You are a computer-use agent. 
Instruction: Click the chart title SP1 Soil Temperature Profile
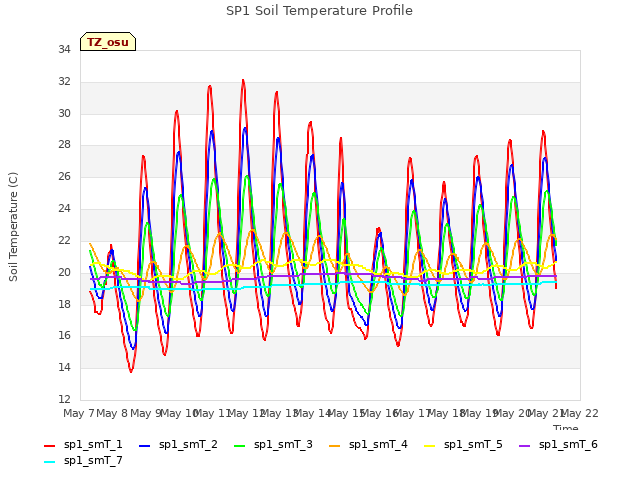(319, 11)
